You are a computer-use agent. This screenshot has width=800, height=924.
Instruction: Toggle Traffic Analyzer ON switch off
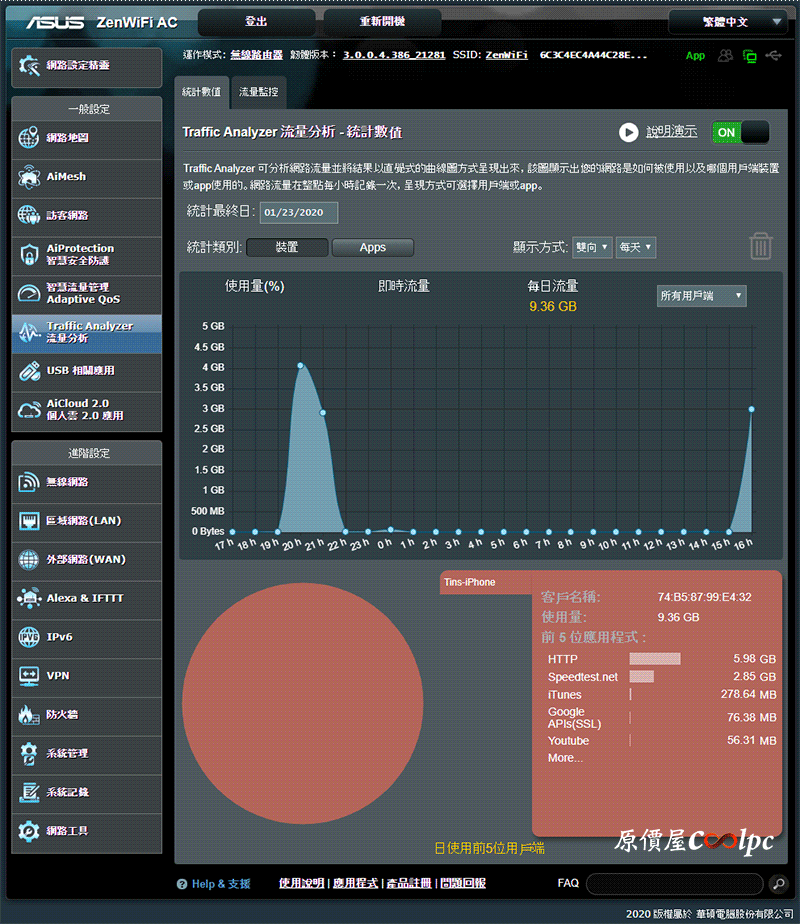(741, 132)
